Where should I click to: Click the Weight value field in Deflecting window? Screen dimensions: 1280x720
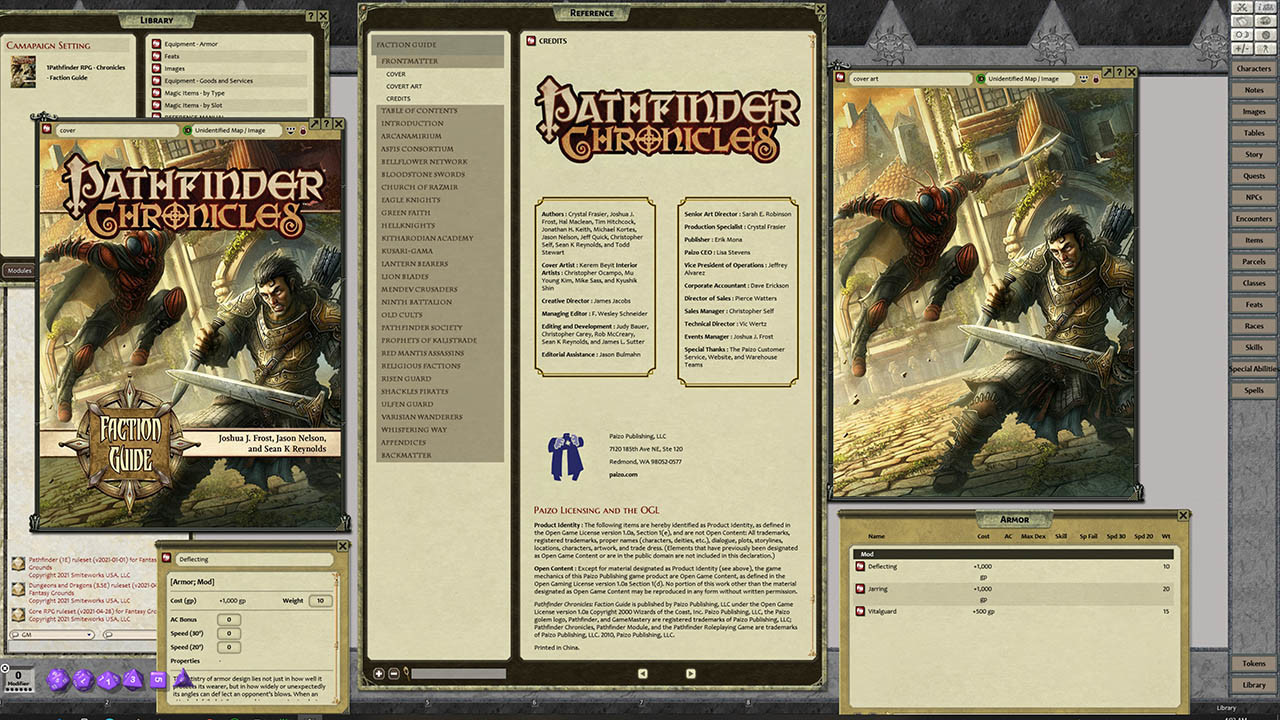(x=320, y=601)
